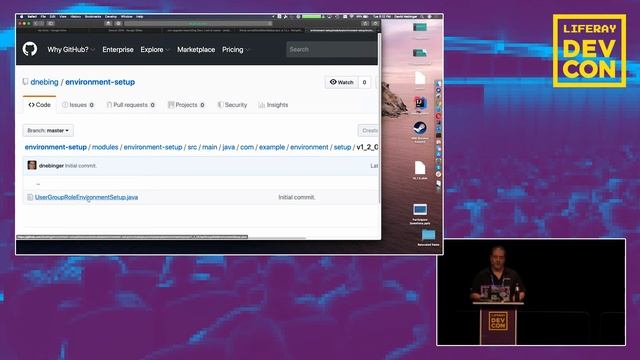The height and width of the screenshot is (360, 640).
Task: Go to com in breadcrumb path
Action: [x=247, y=147]
